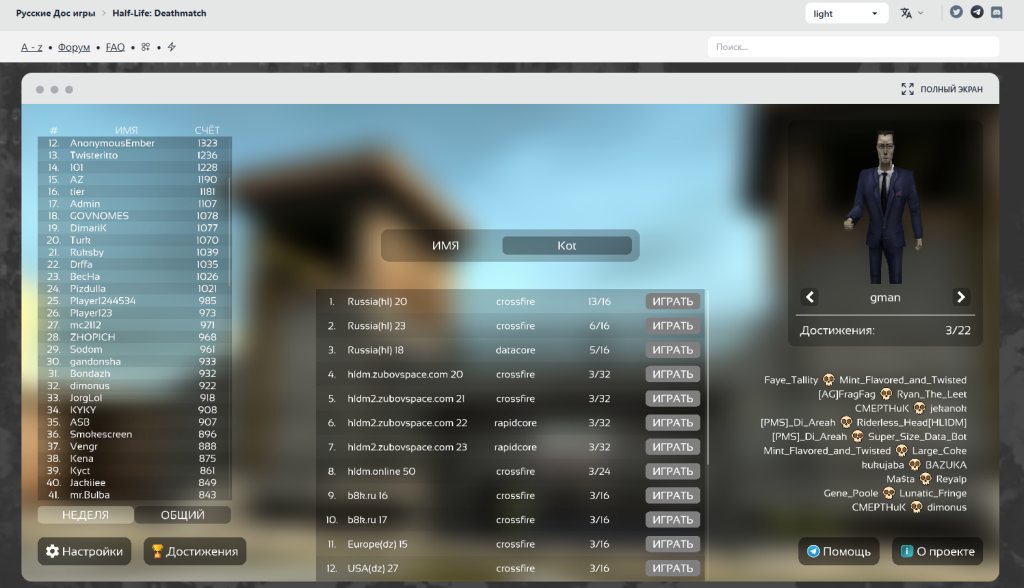
Task: Open Помощь help button
Action: click(x=839, y=551)
